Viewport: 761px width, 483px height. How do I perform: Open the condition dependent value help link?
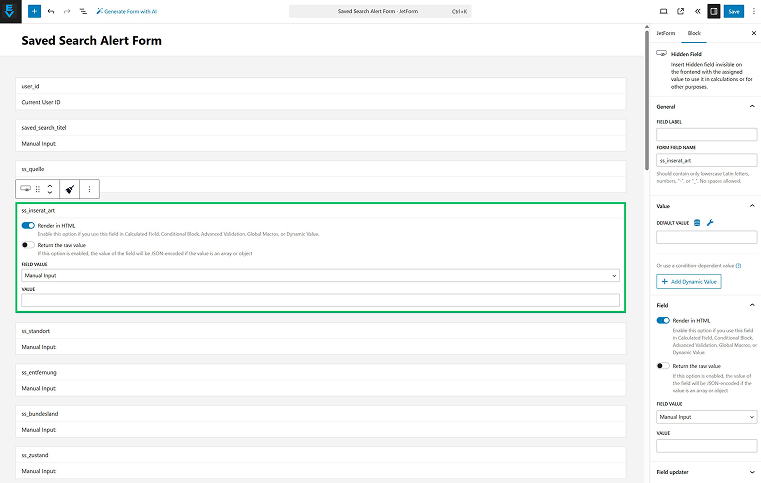pos(738,266)
